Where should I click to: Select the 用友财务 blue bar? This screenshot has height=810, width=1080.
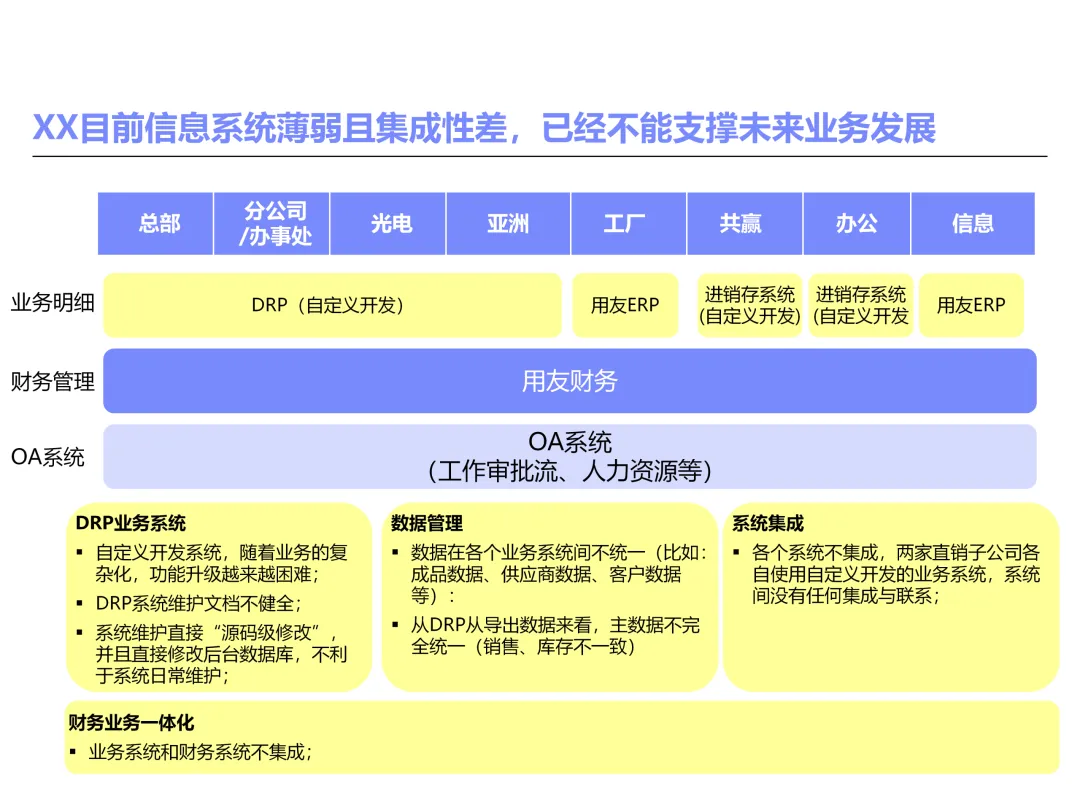tap(570, 381)
